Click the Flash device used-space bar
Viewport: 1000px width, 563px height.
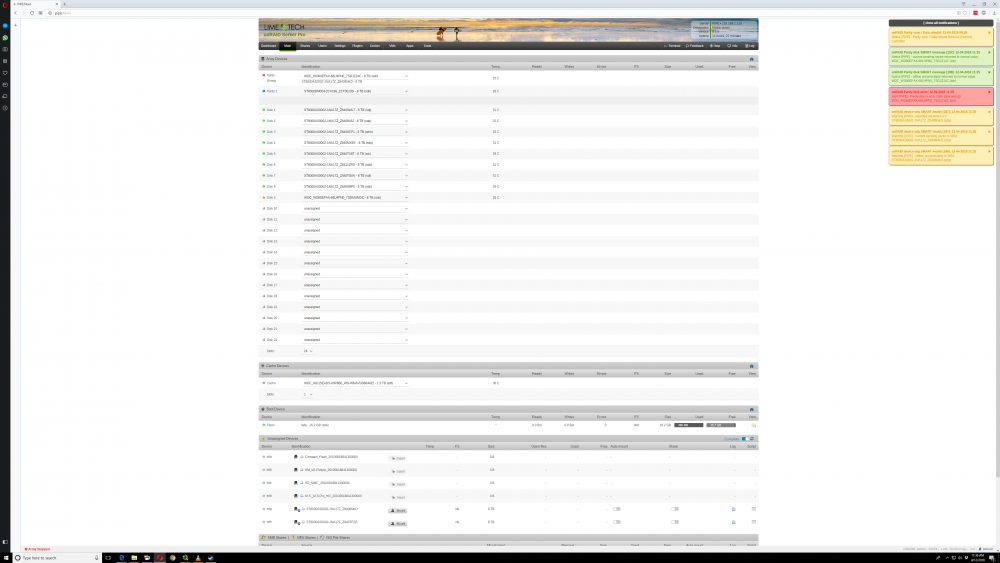pos(689,425)
